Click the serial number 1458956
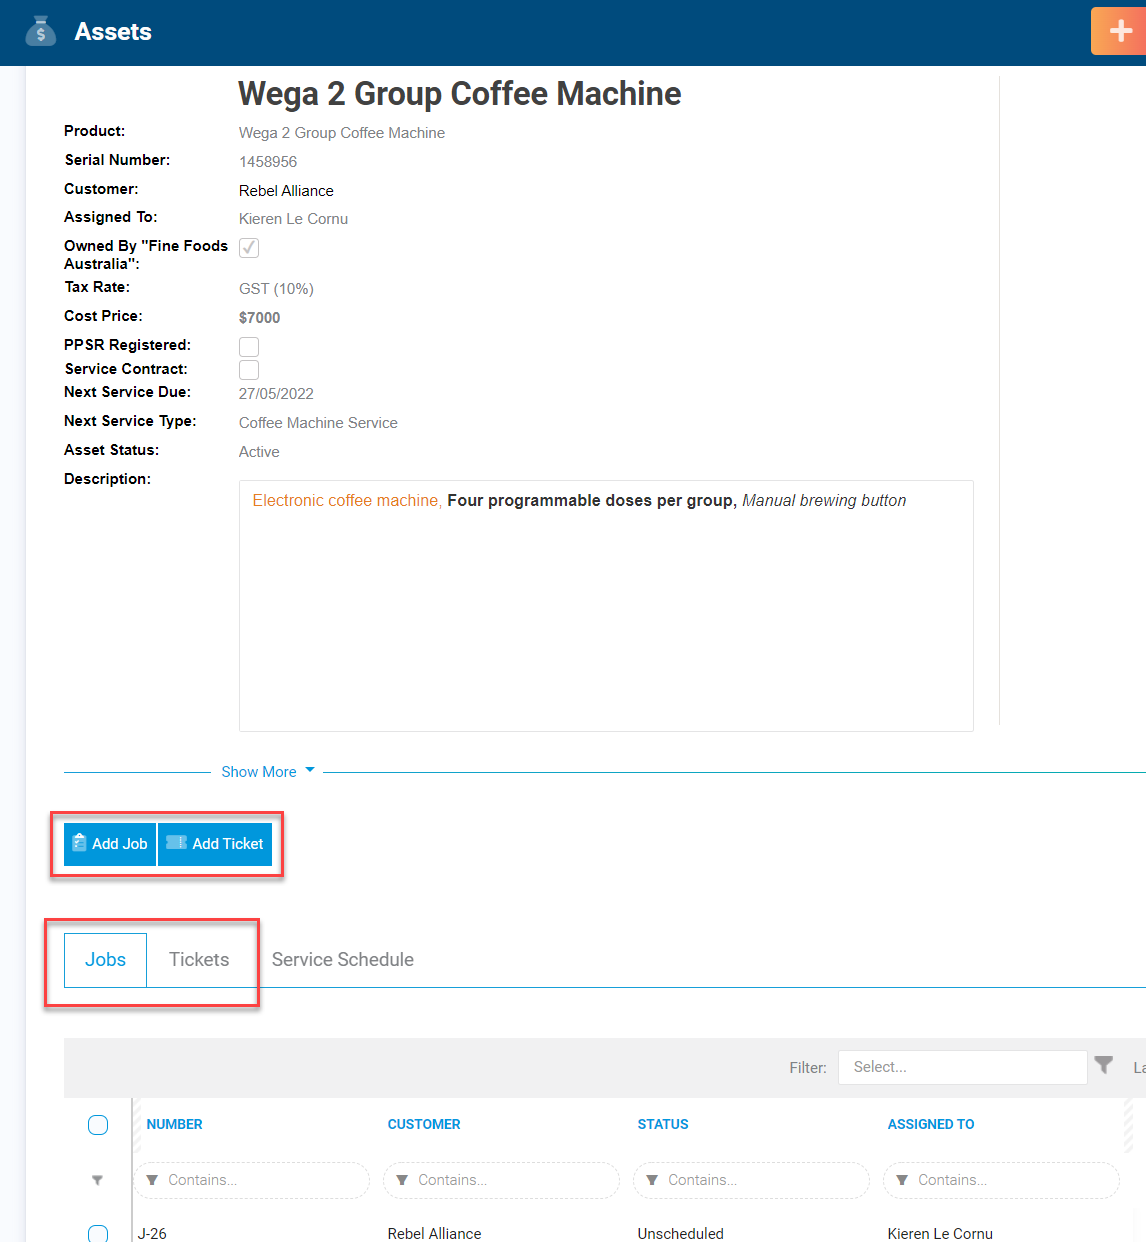 pyautogui.click(x=268, y=162)
